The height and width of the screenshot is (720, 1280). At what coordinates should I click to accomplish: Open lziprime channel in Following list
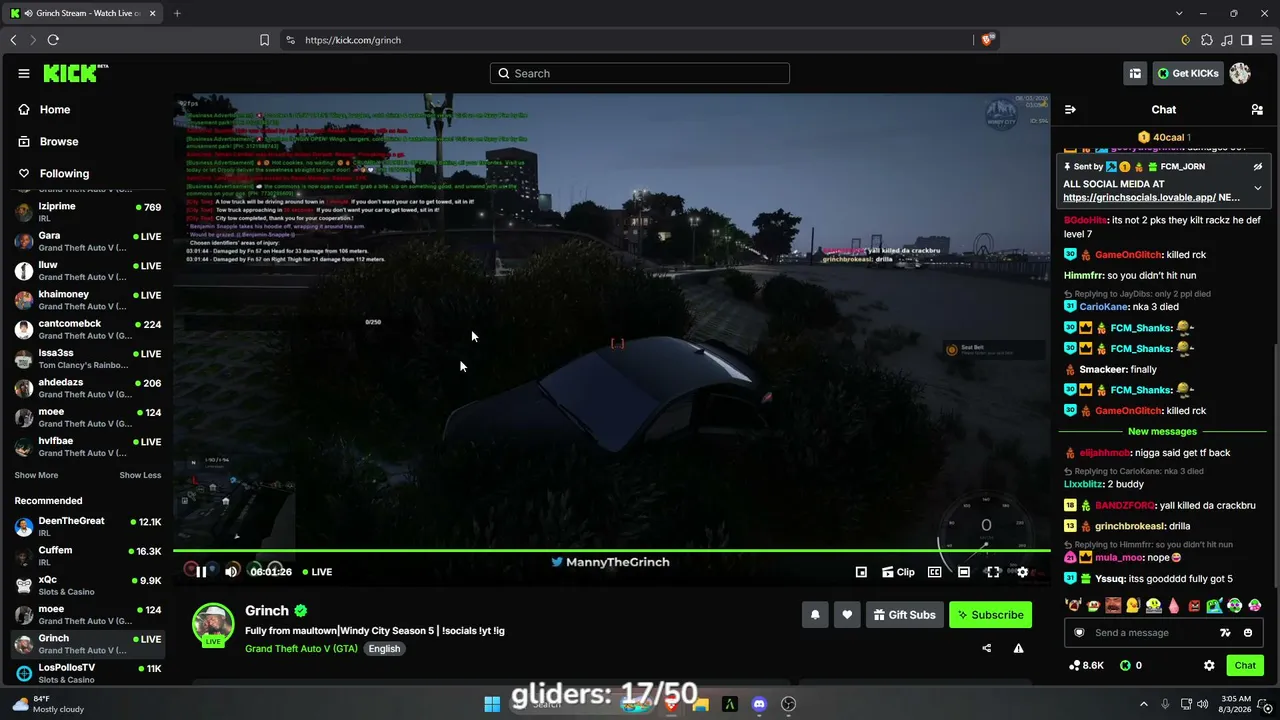point(88,212)
